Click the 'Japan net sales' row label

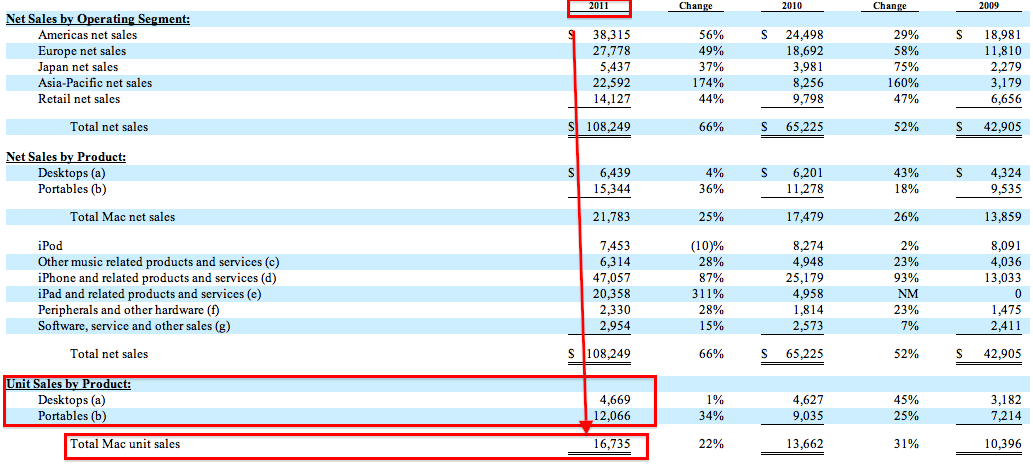[78, 67]
